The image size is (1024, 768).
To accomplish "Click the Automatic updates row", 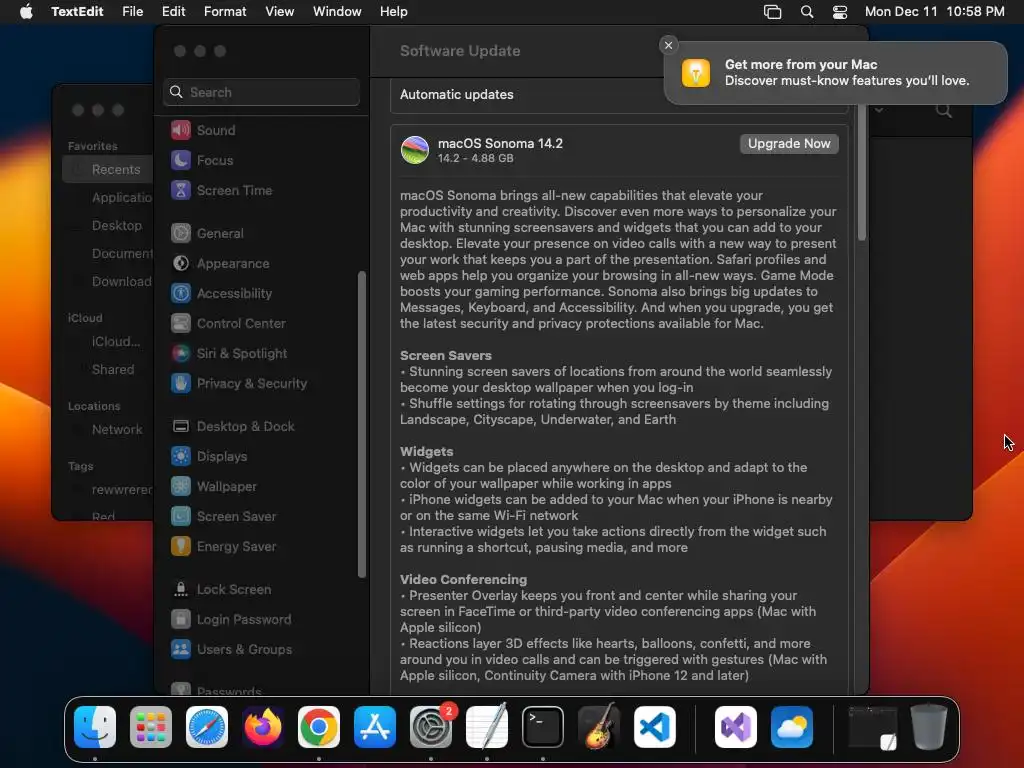I will pos(619,95).
